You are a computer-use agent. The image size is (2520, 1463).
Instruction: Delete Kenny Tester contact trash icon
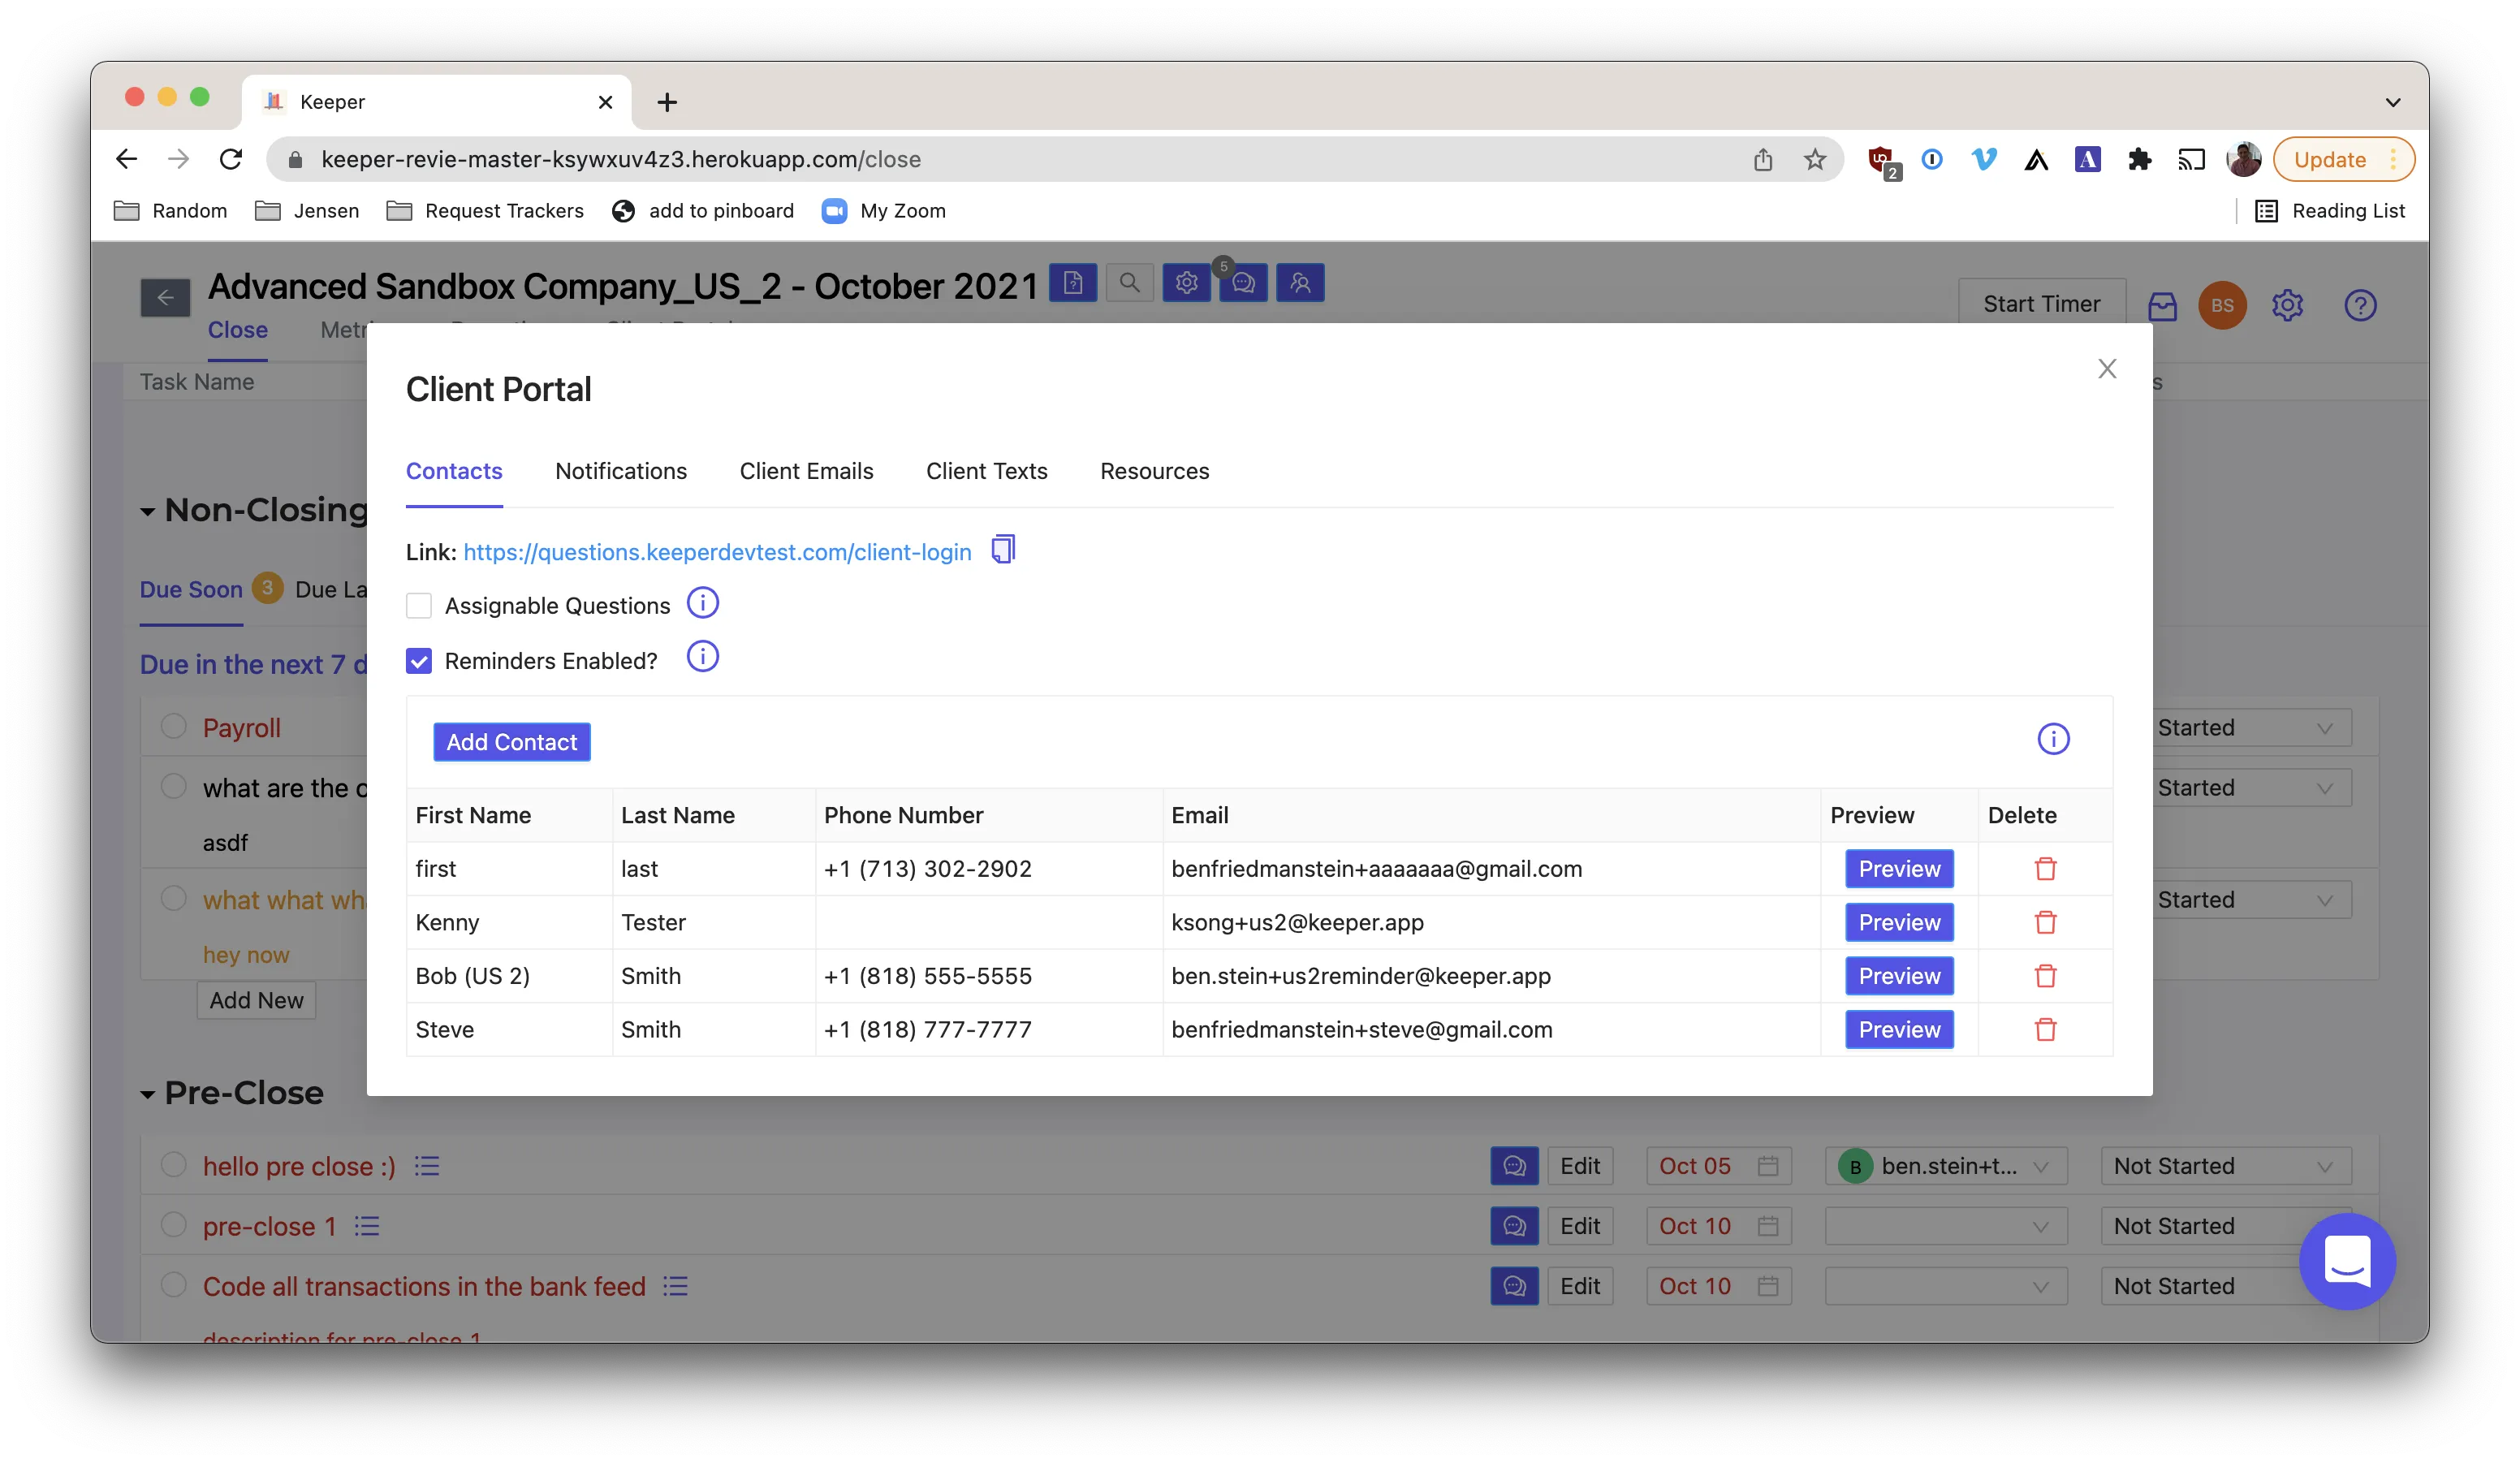[x=2045, y=922]
